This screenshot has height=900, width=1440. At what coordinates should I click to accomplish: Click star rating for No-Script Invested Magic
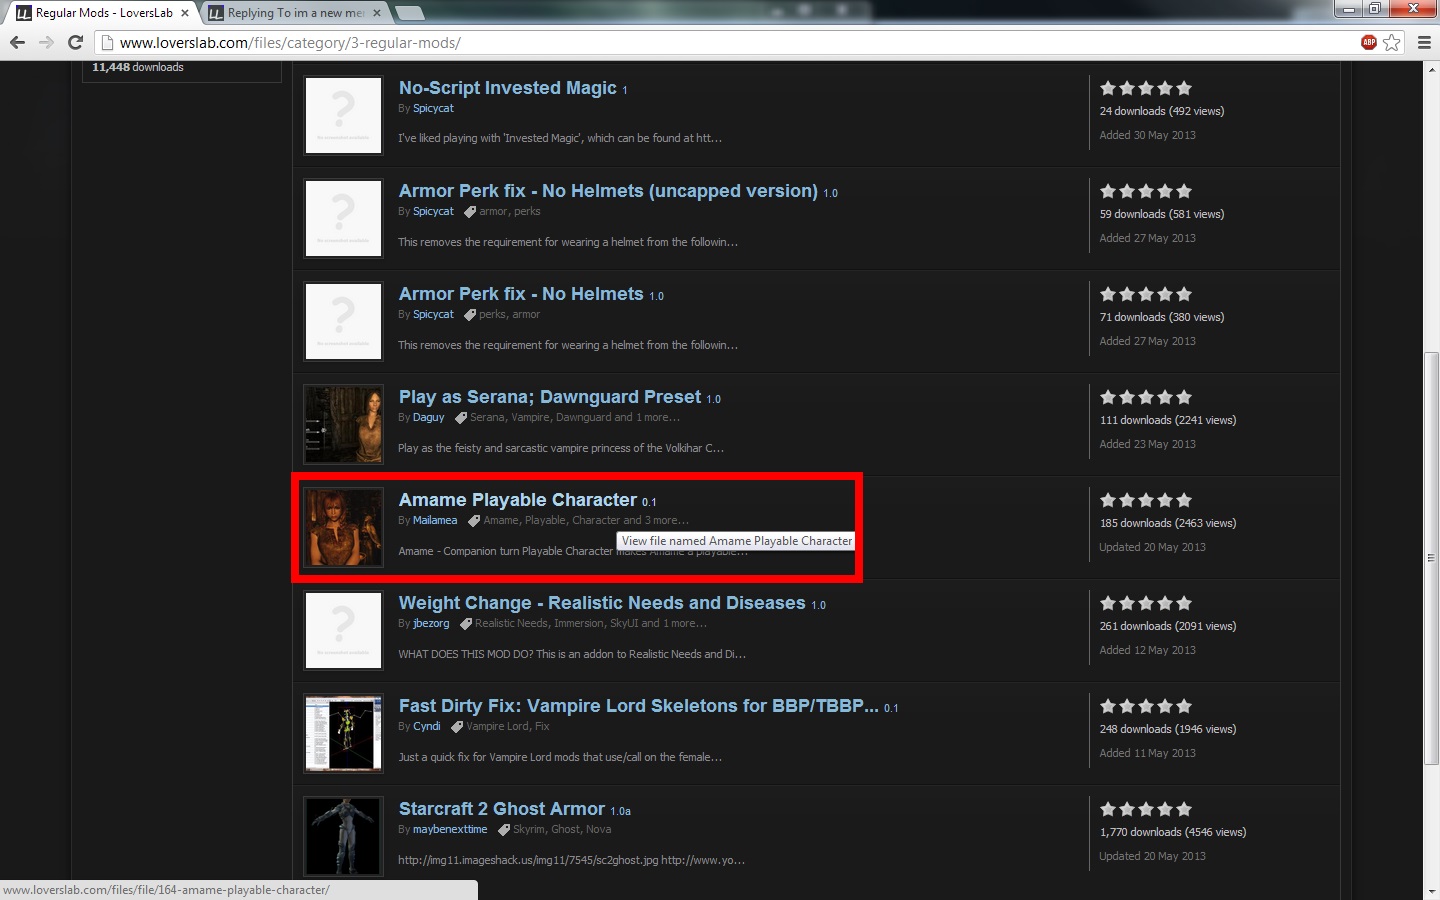[1146, 88]
